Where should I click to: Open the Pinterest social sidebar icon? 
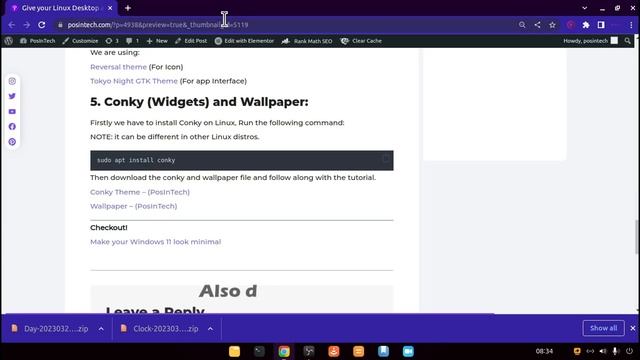[x=12, y=142]
